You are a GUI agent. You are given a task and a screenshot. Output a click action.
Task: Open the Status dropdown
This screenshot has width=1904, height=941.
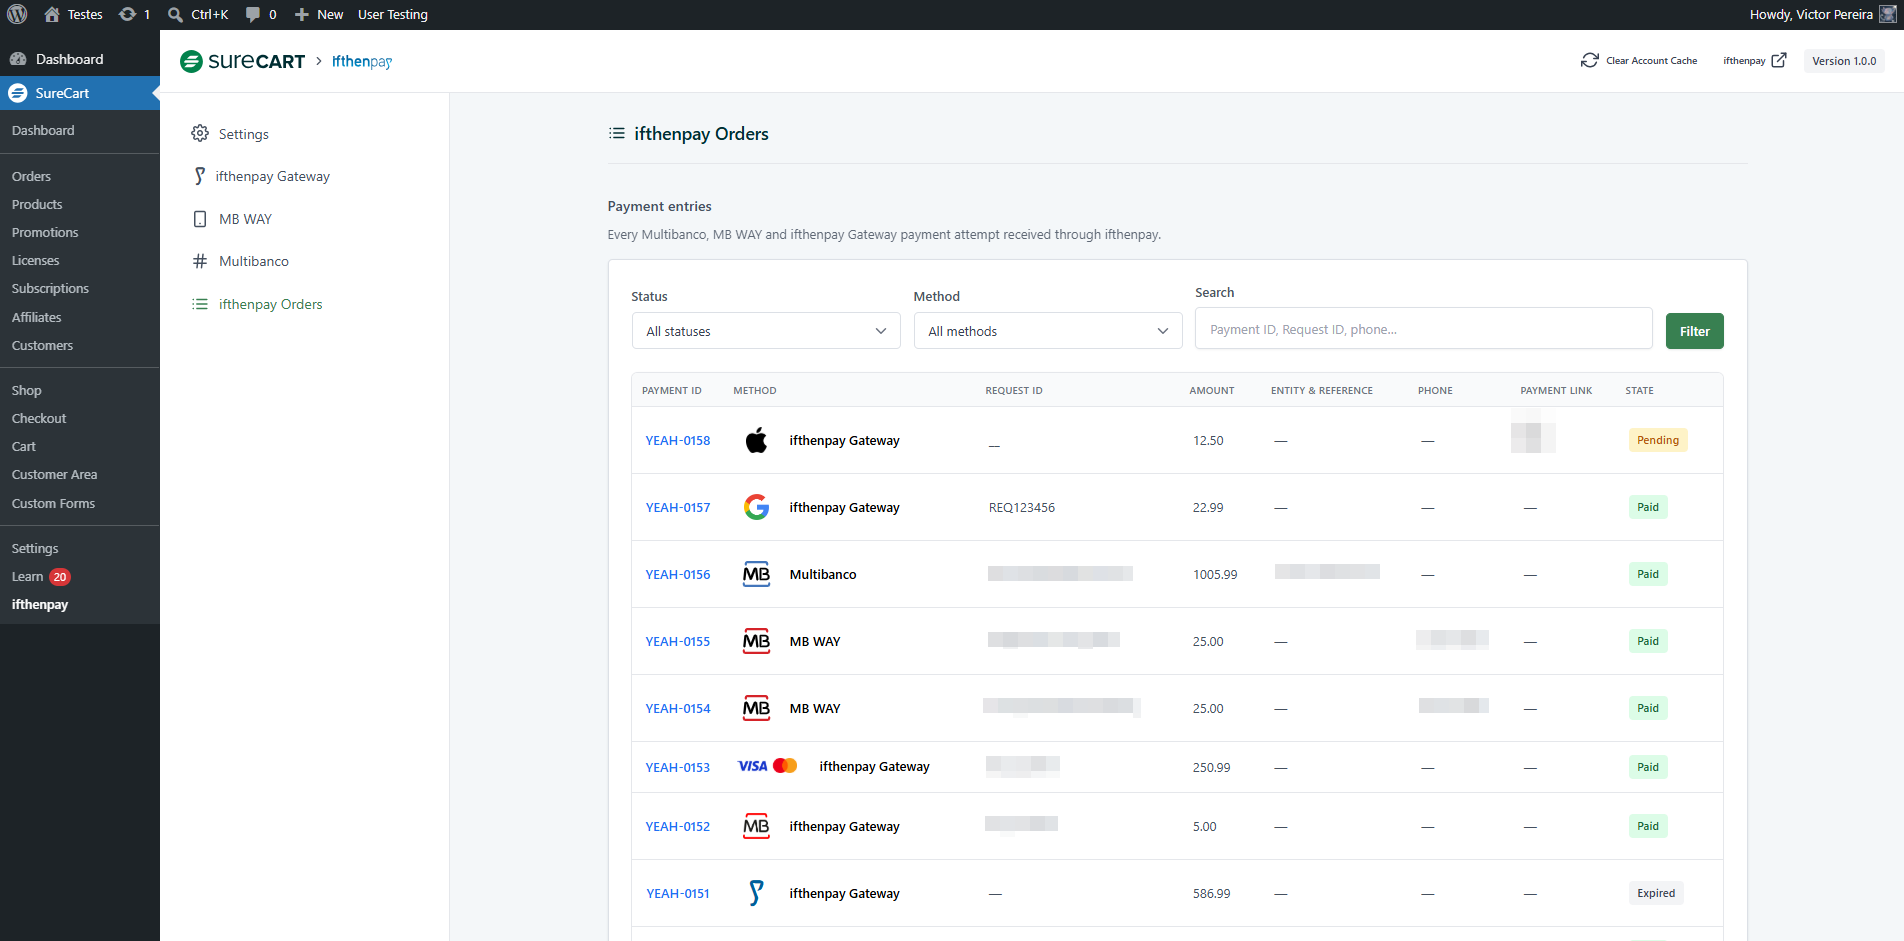tap(766, 331)
